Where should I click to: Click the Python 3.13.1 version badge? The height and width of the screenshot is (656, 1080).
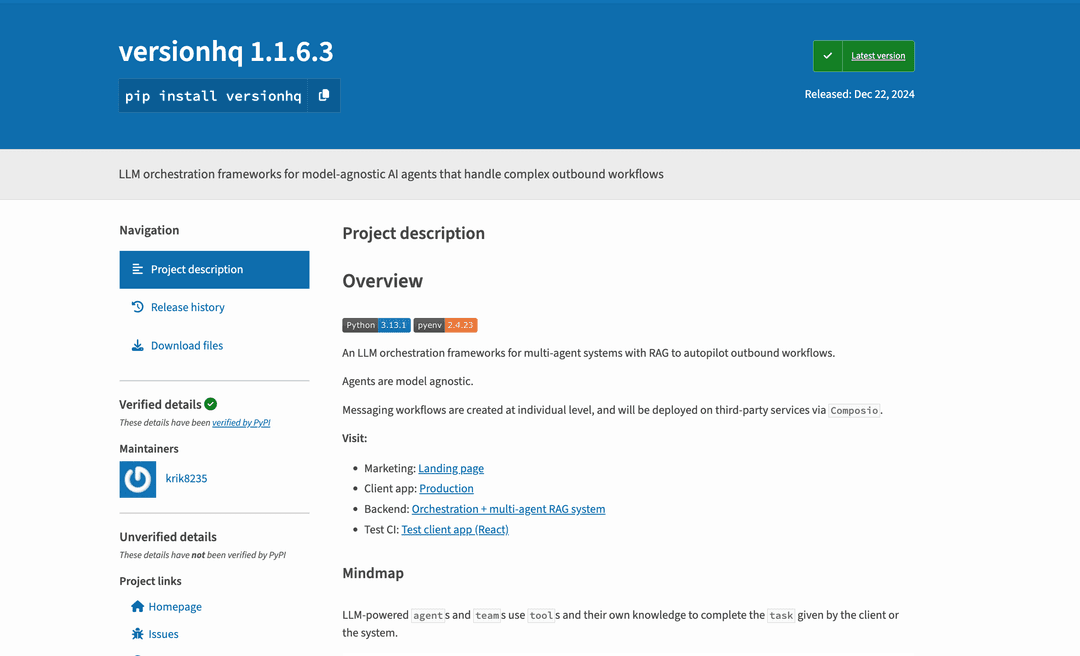point(376,325)
